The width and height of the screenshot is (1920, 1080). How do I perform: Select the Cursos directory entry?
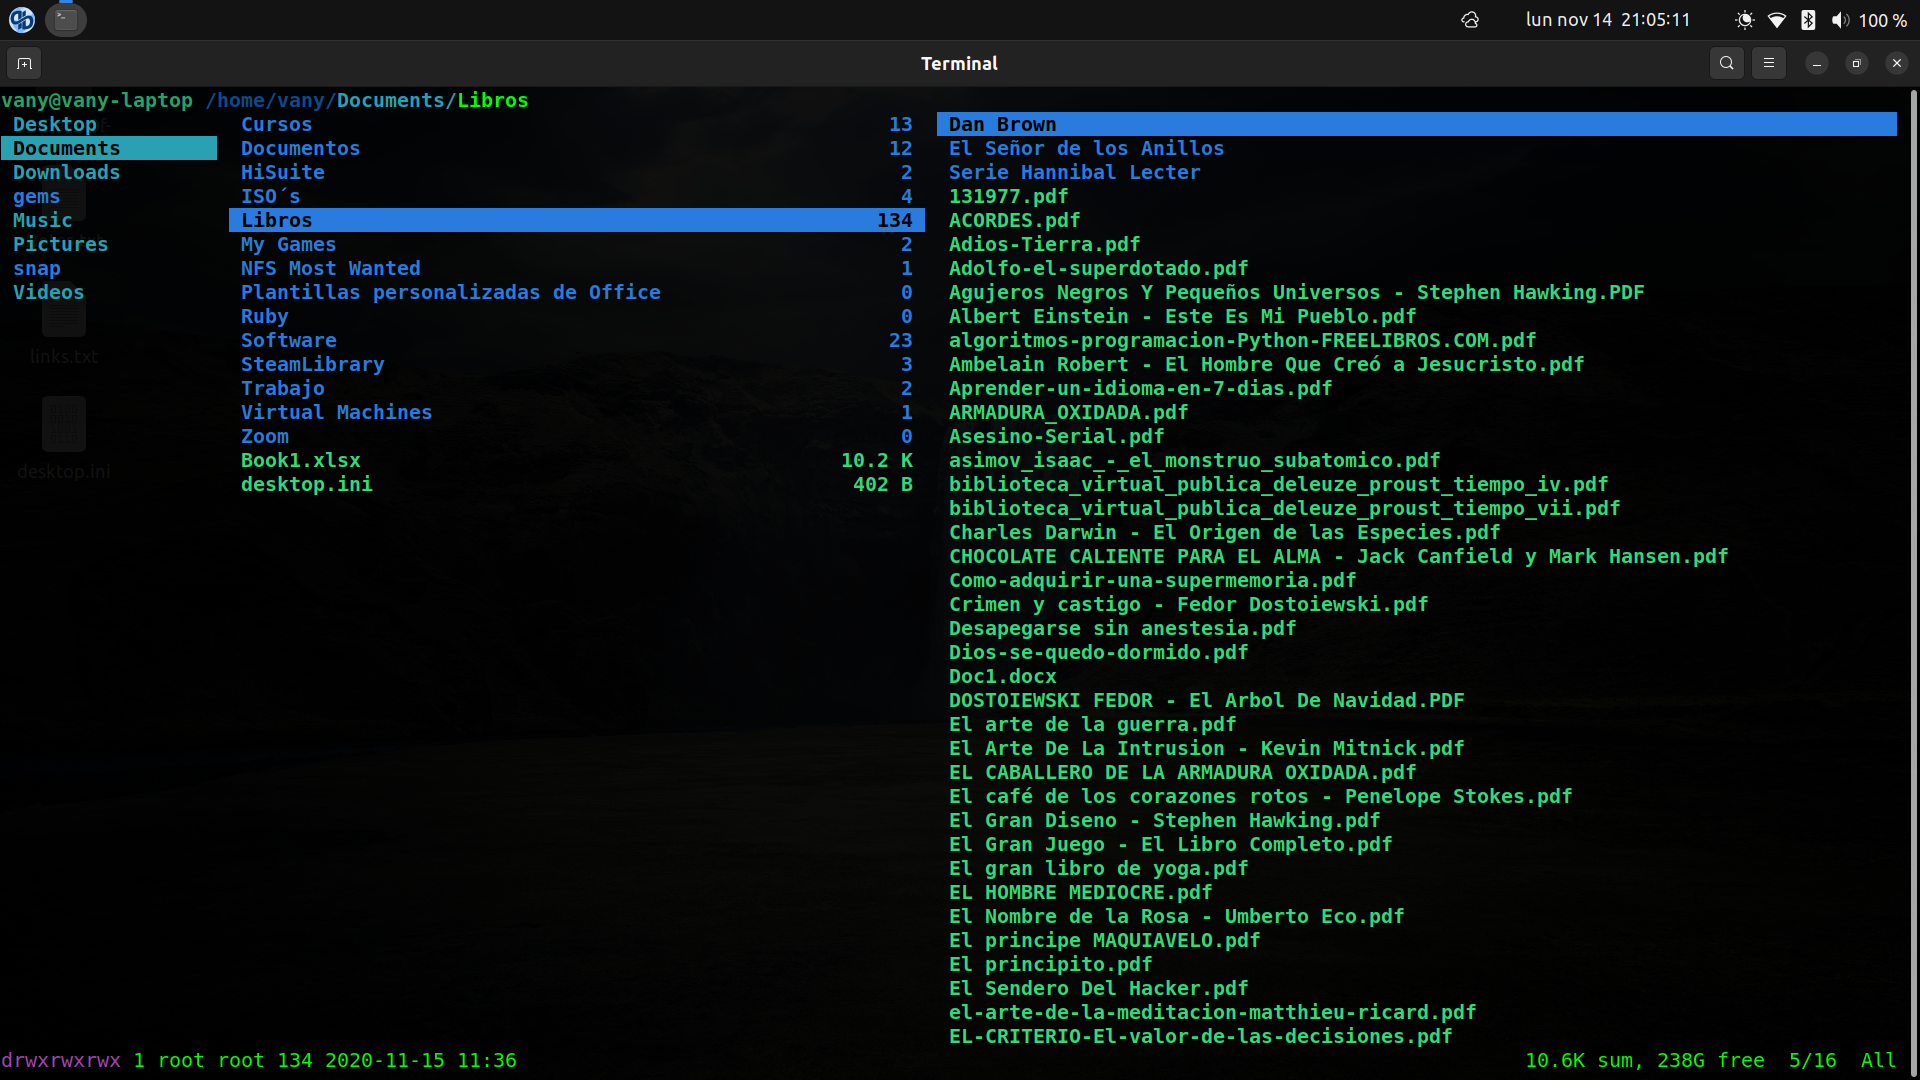click(276, 124)
